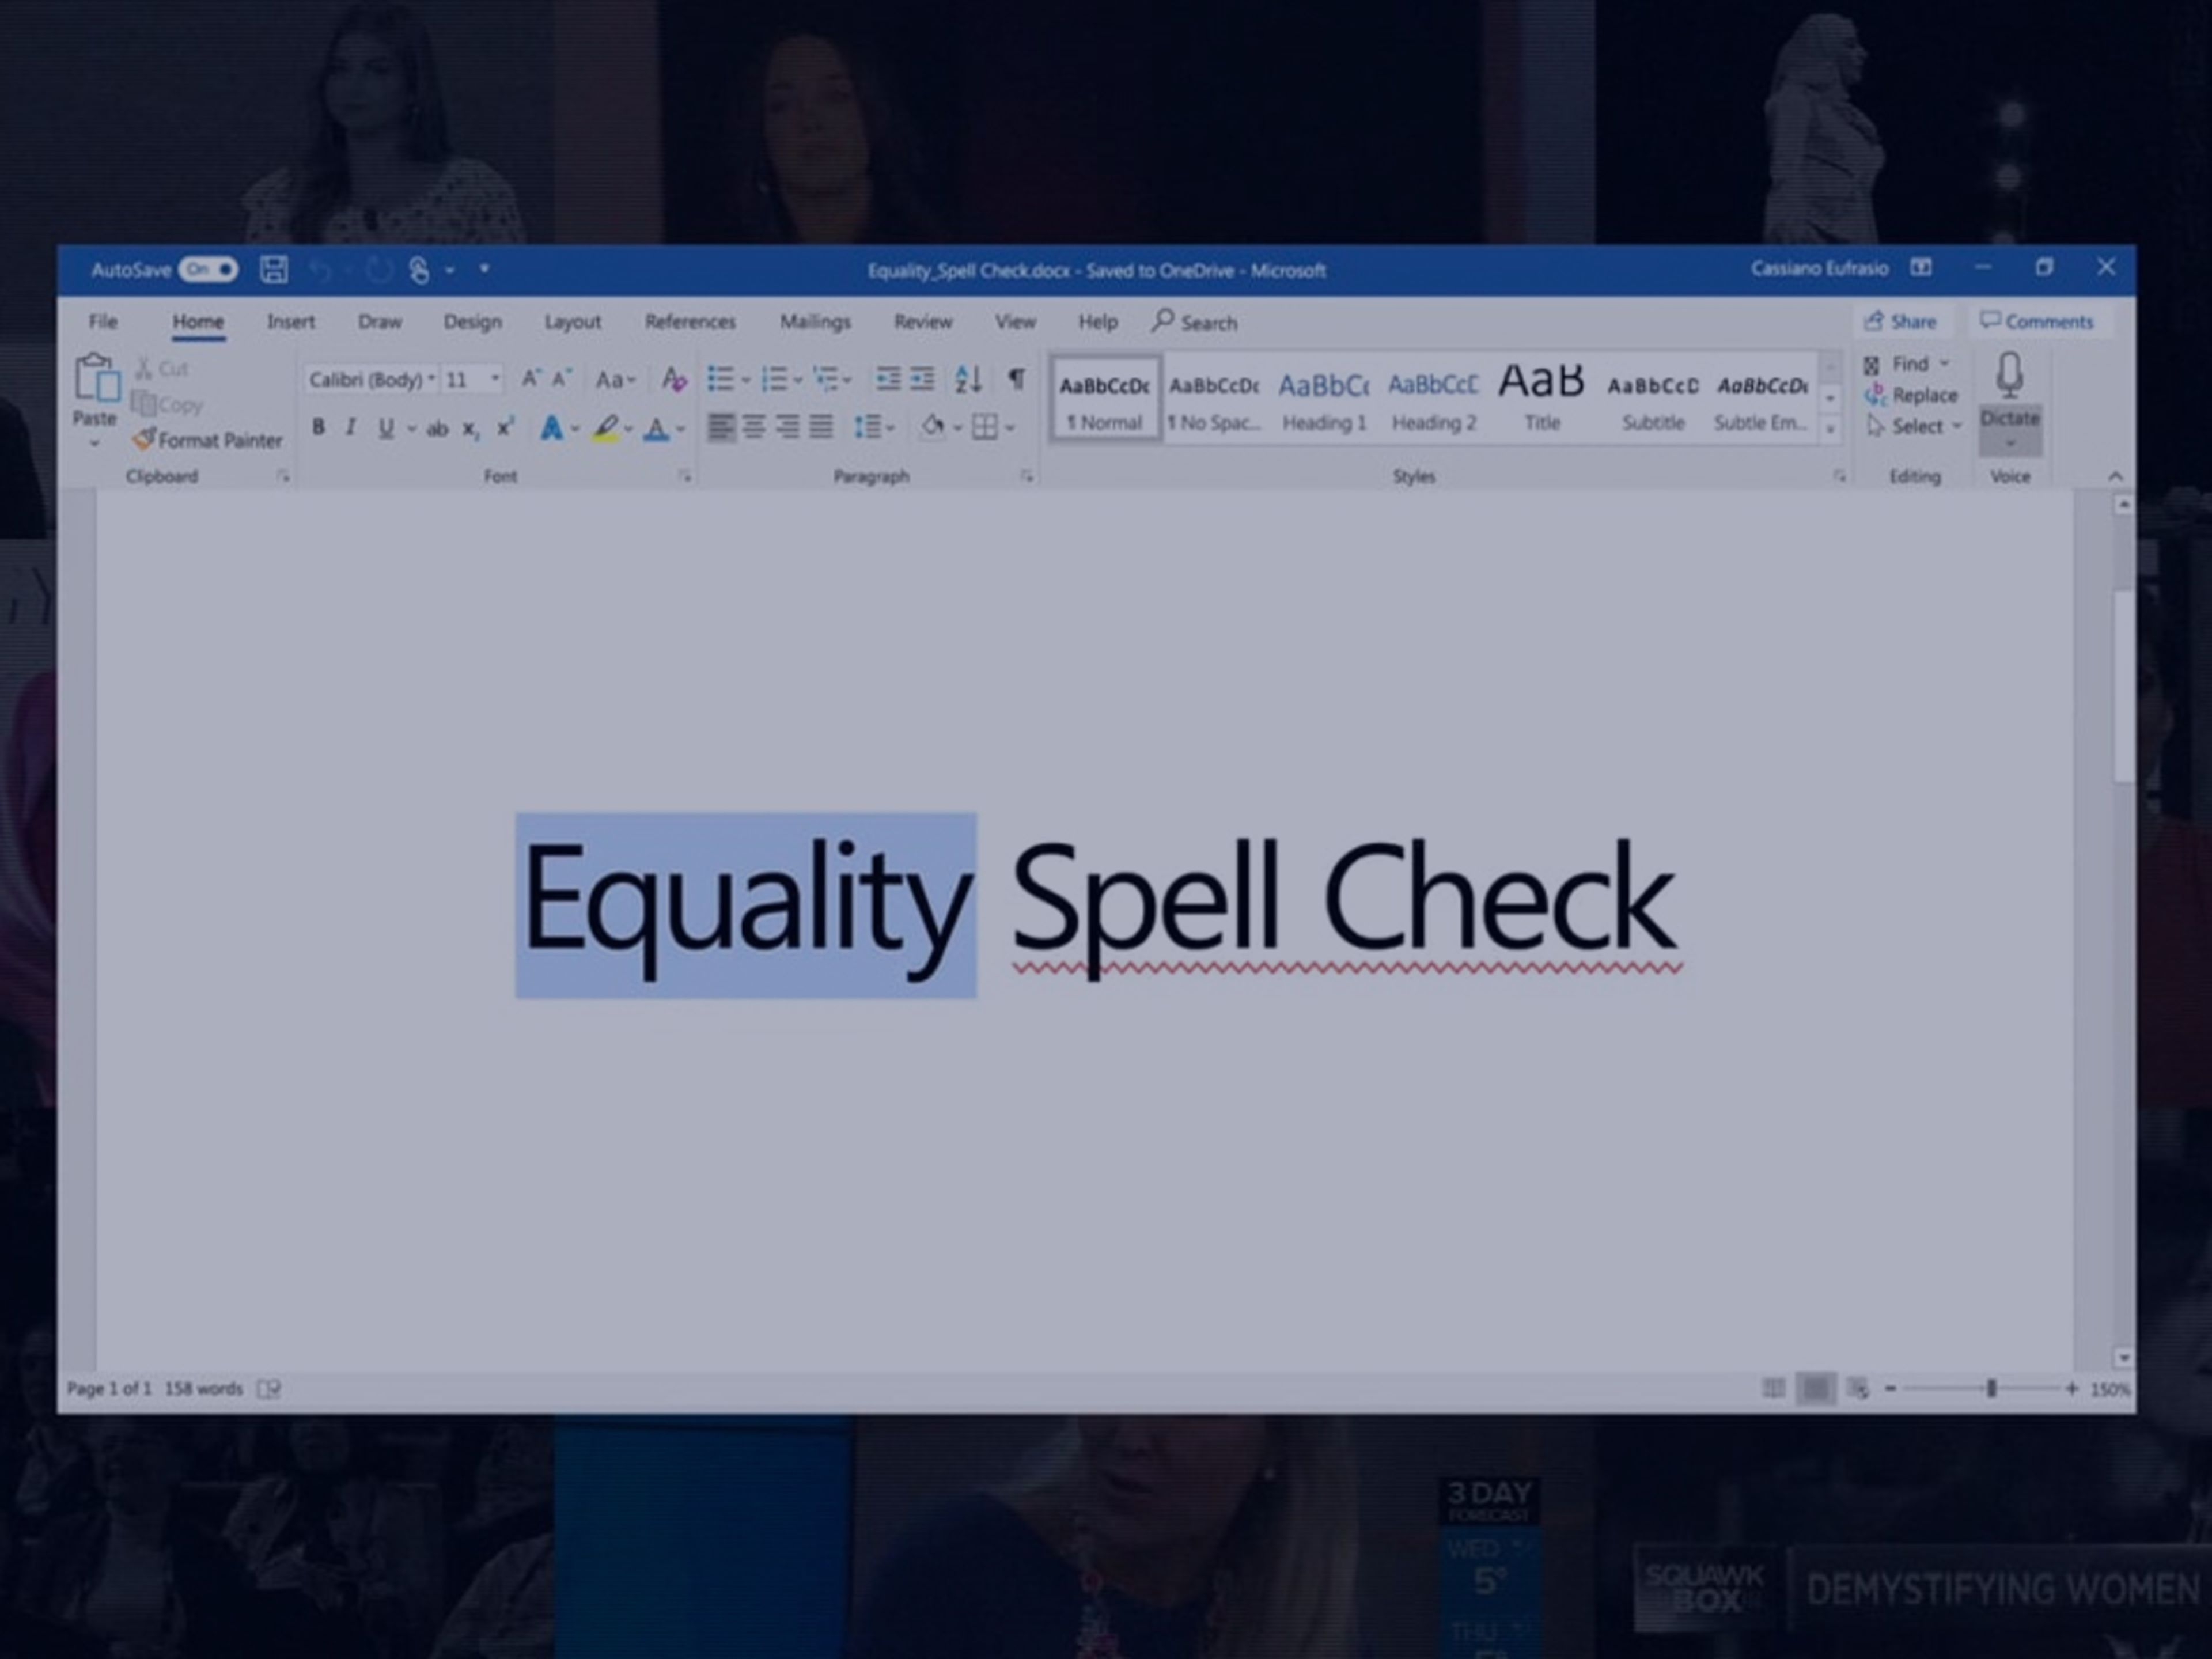This screenshot has height=1659, width=2212.
Task: Toggle Strikethrough formatting
Action: click(437, 429)
